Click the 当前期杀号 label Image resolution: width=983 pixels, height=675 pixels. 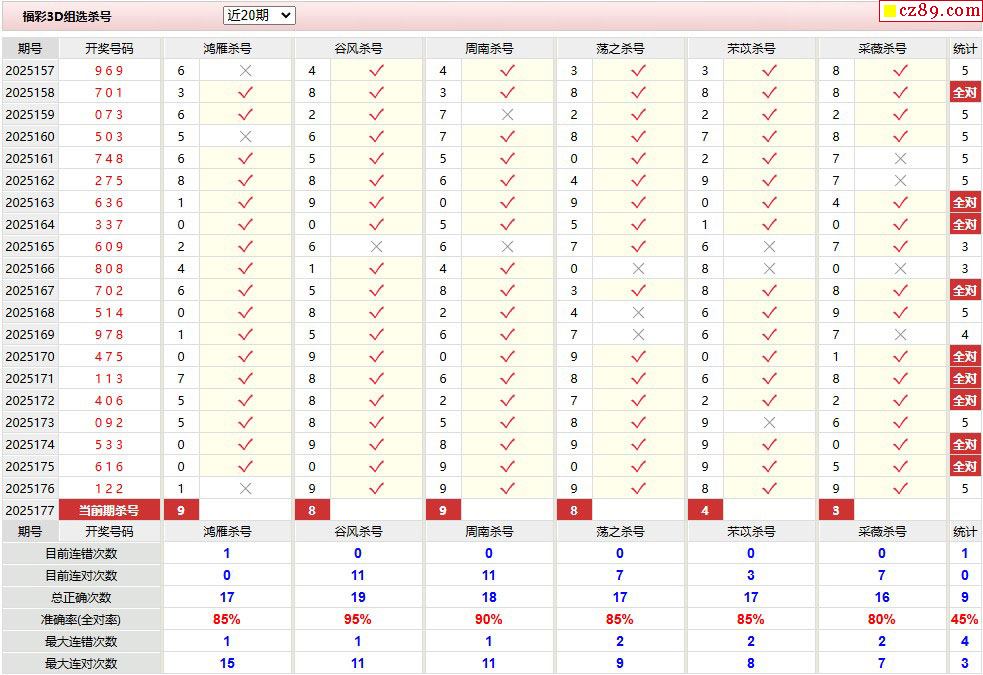[x=110, y=510]
